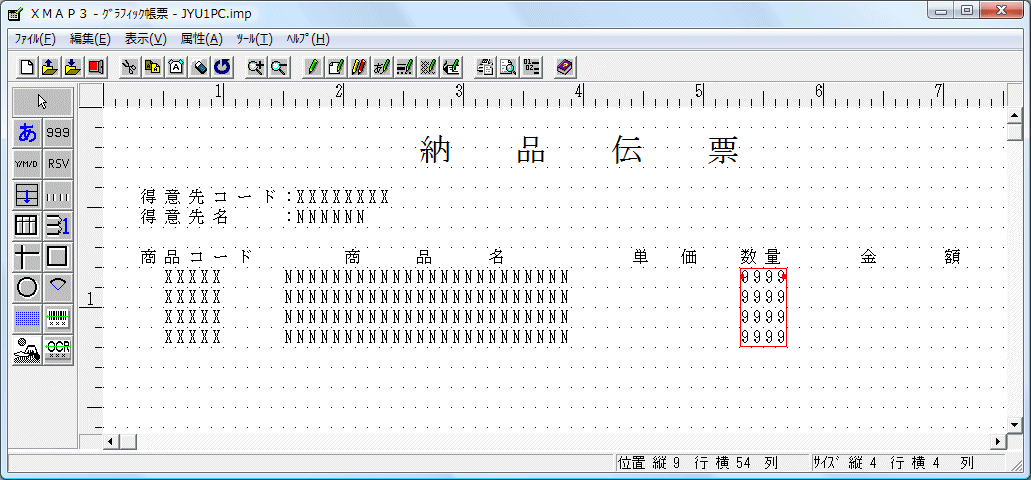This screenshot has height=480, width=1031.
Task: Click the 納品伝票 title text
Action: pos(580,151)
